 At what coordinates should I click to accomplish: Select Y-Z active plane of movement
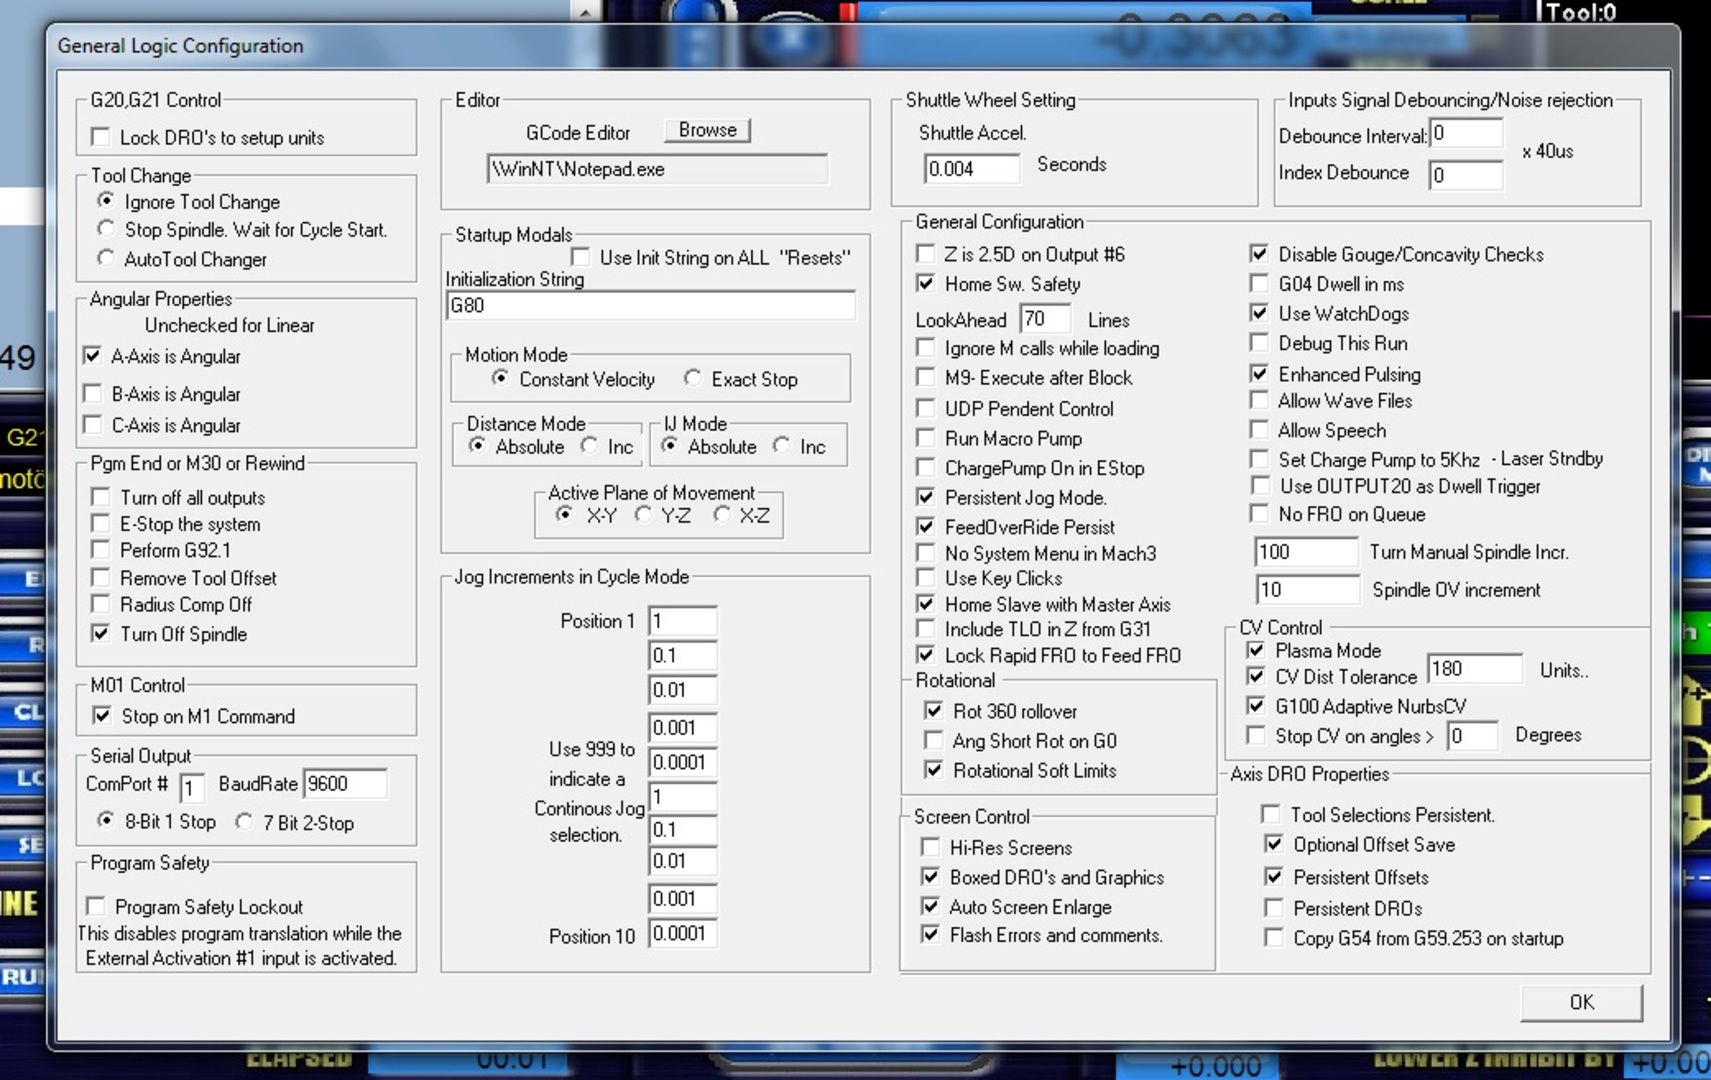pyautogui.click(x=643, y=514)
